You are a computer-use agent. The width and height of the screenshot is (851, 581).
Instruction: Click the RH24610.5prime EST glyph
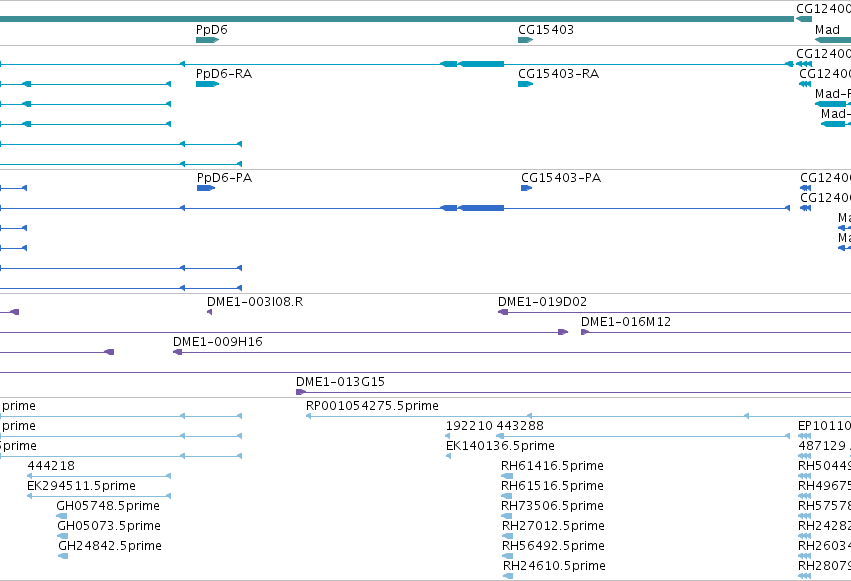[508, 576]
